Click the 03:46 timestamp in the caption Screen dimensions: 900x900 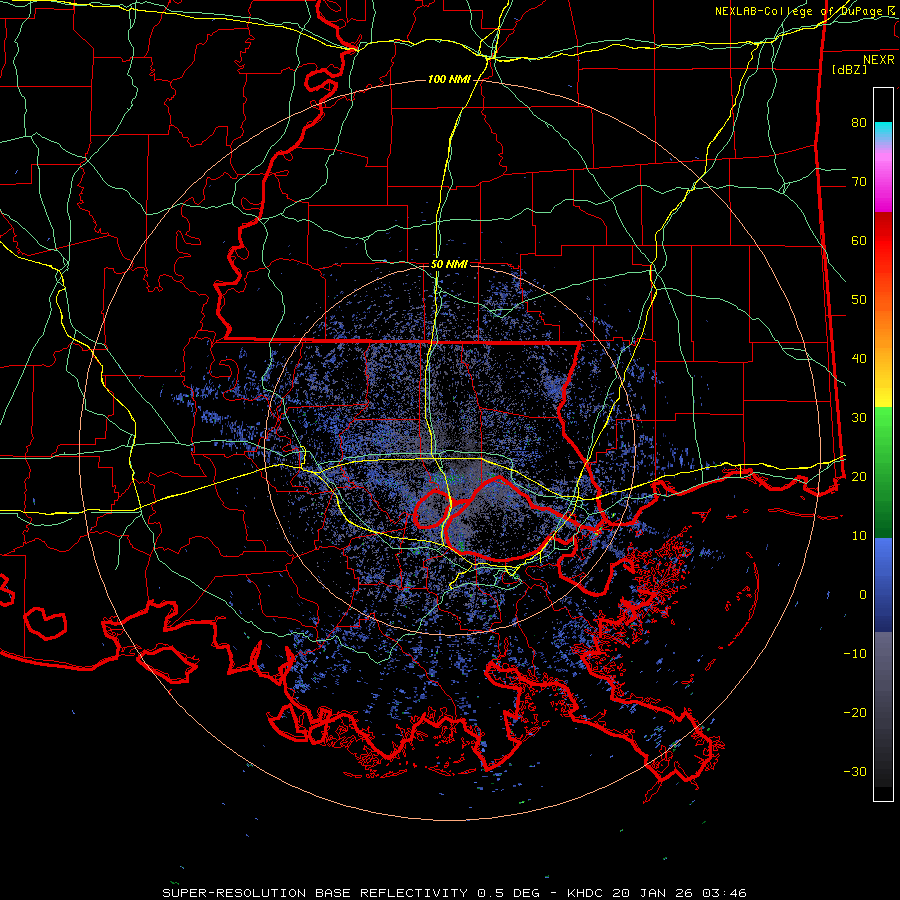pos(726,893)
